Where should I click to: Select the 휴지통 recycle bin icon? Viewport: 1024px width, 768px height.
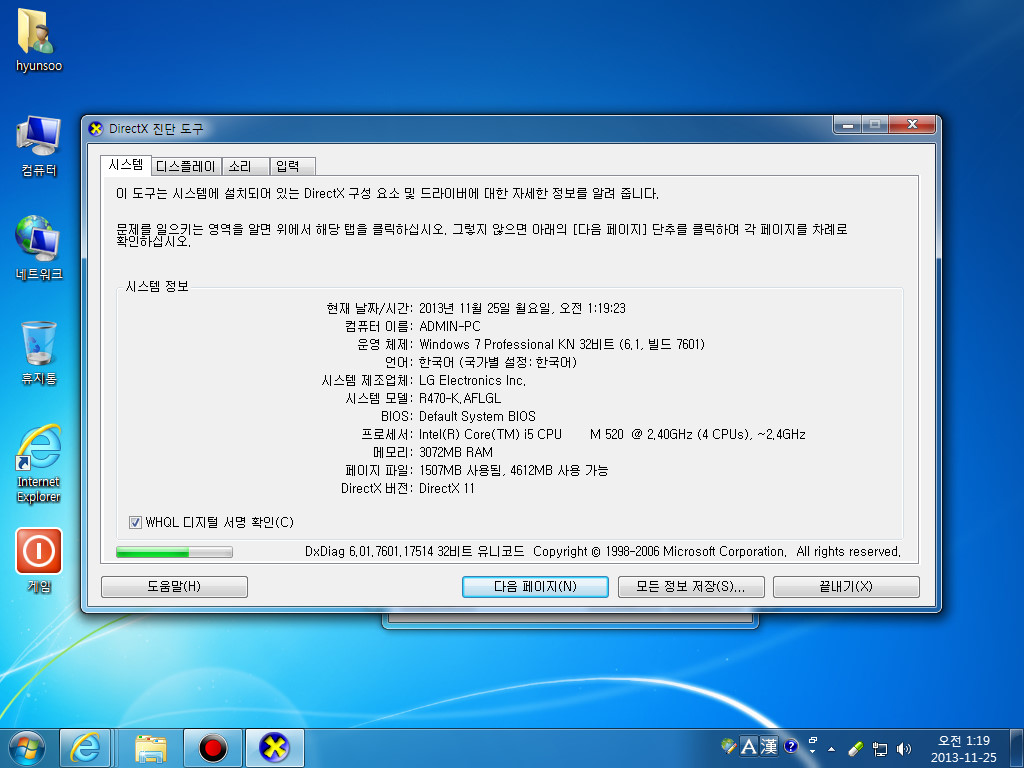pos(39,353)
